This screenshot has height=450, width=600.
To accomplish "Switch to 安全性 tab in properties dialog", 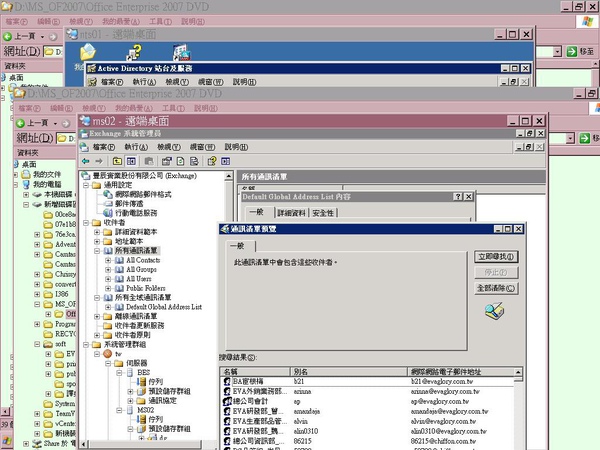I will [323, 213].
